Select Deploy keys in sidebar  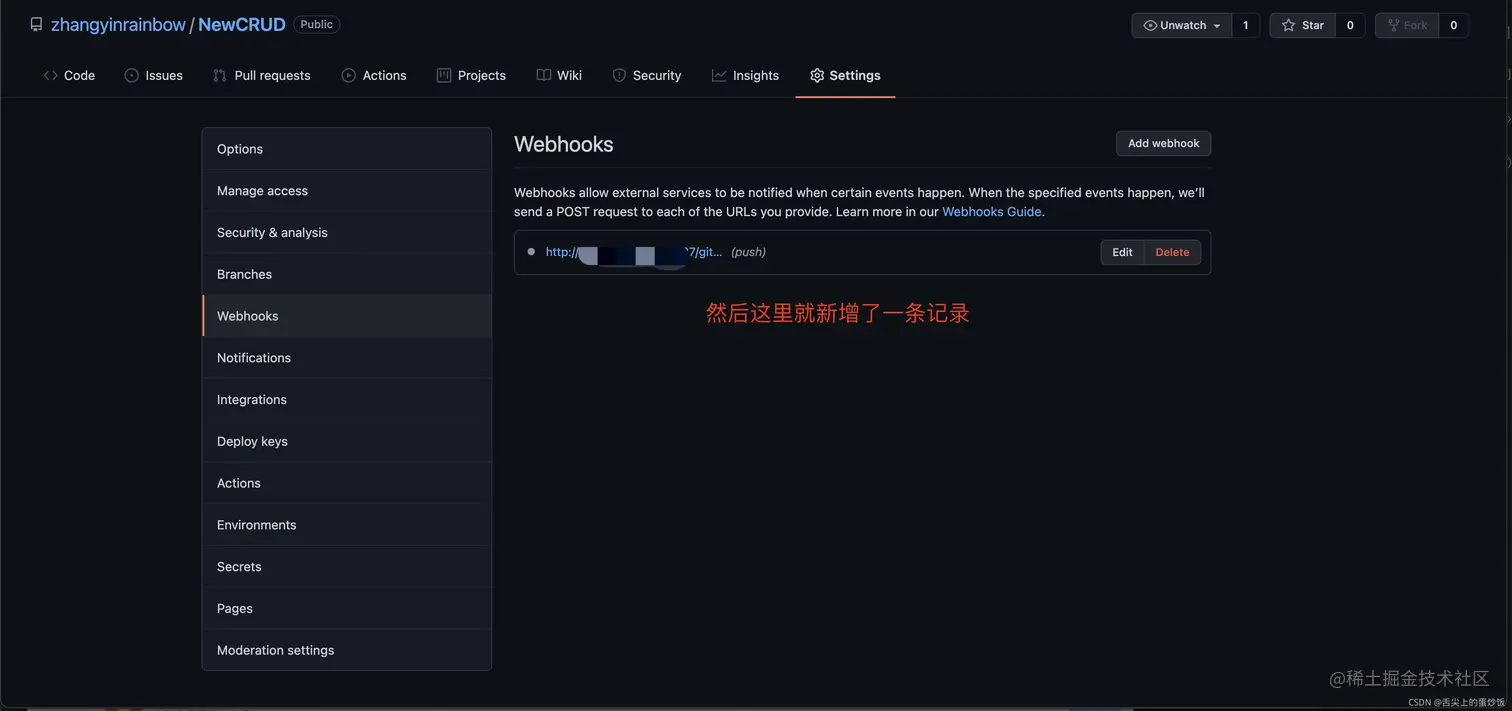(347, 441)
